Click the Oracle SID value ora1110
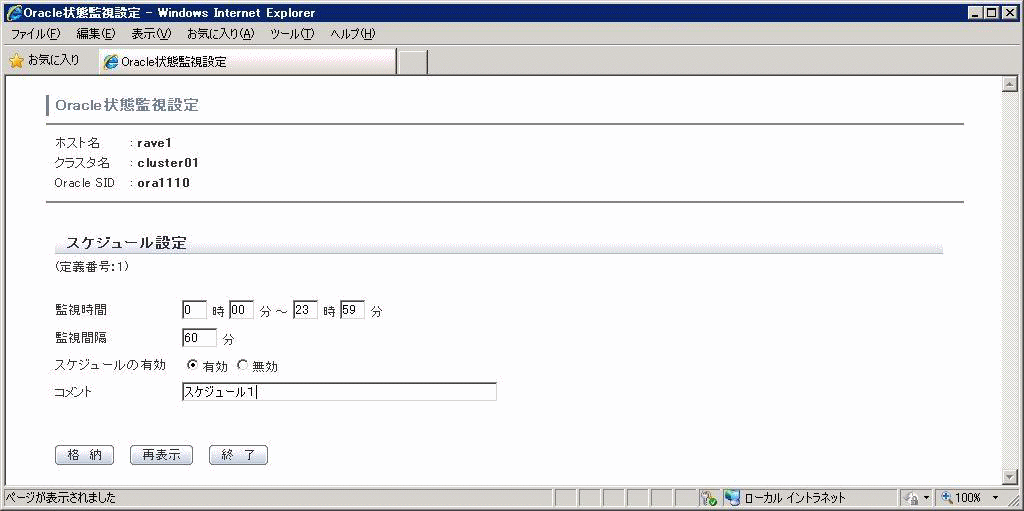This screenshot has width=1024, height=511. coord(163,183)
